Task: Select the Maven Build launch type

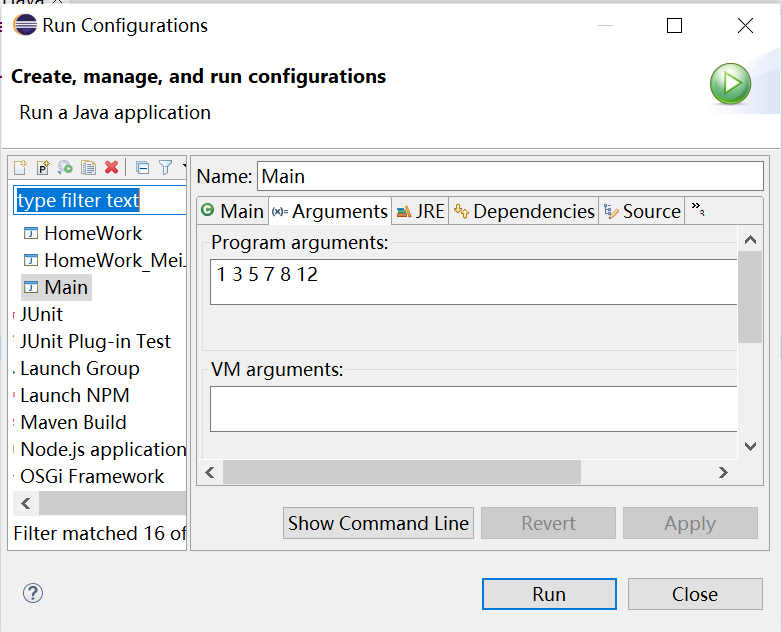Action: [x=73, y=422]
